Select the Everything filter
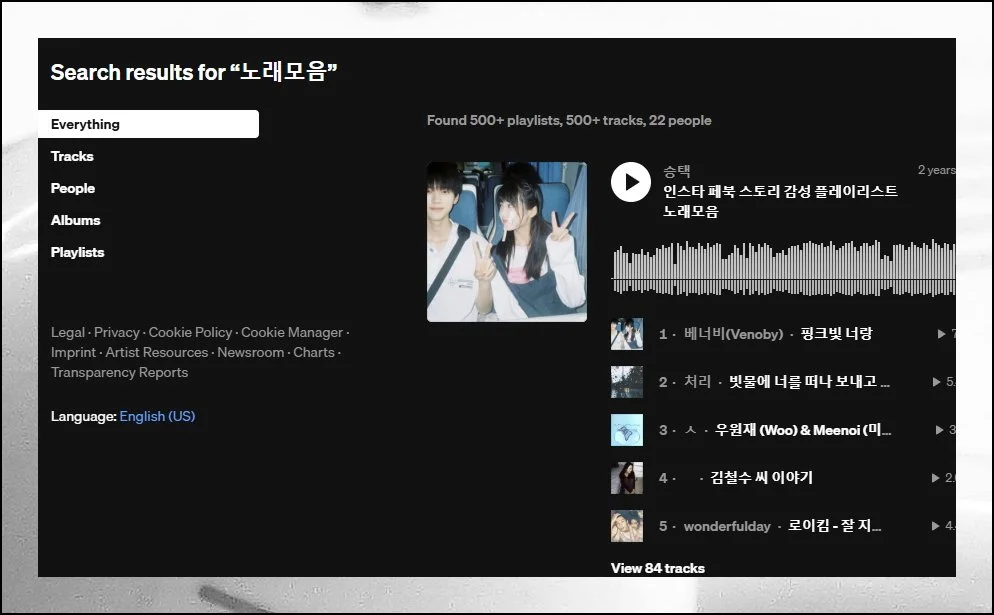Viewport: 994px width, 615px height. (x=148, y=124)
